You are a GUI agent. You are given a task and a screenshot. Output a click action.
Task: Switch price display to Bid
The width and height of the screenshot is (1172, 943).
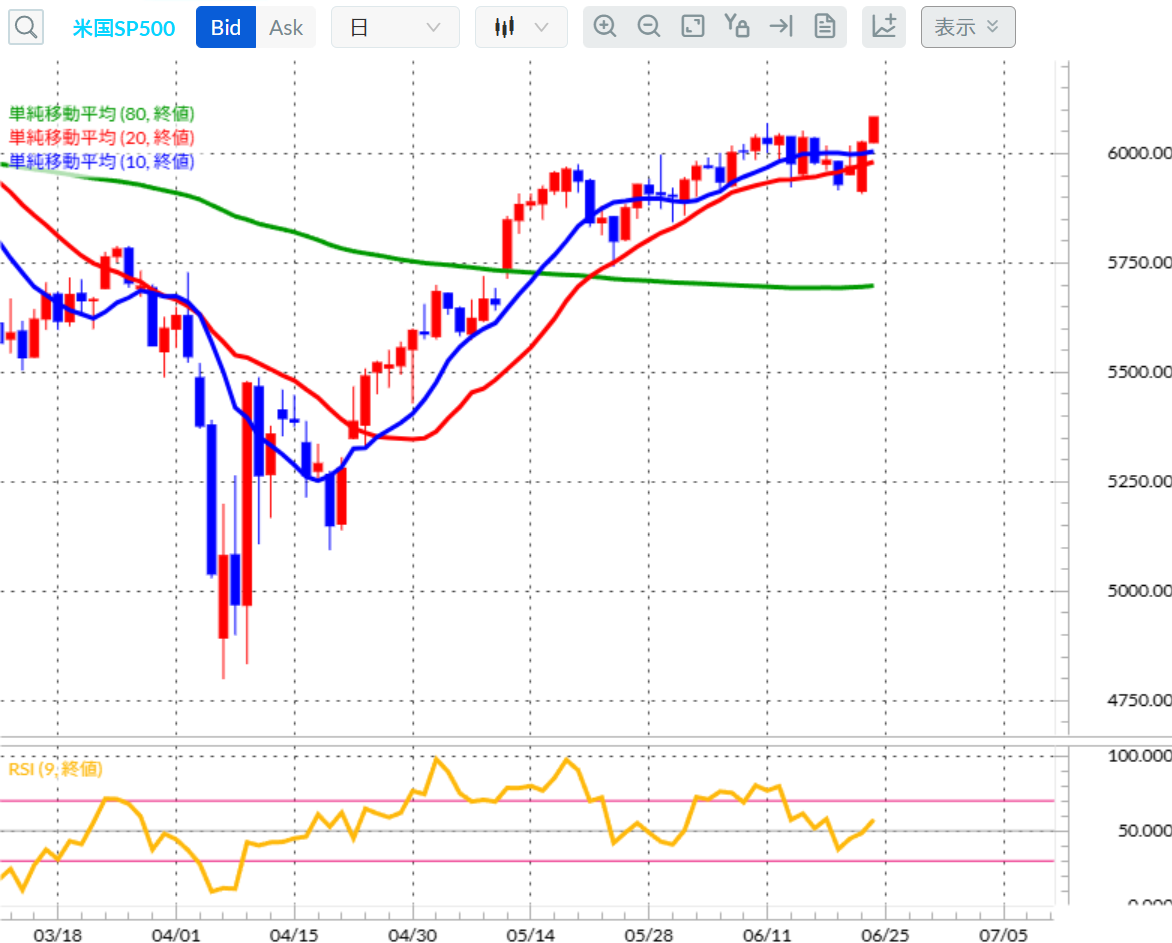point(226,28)
